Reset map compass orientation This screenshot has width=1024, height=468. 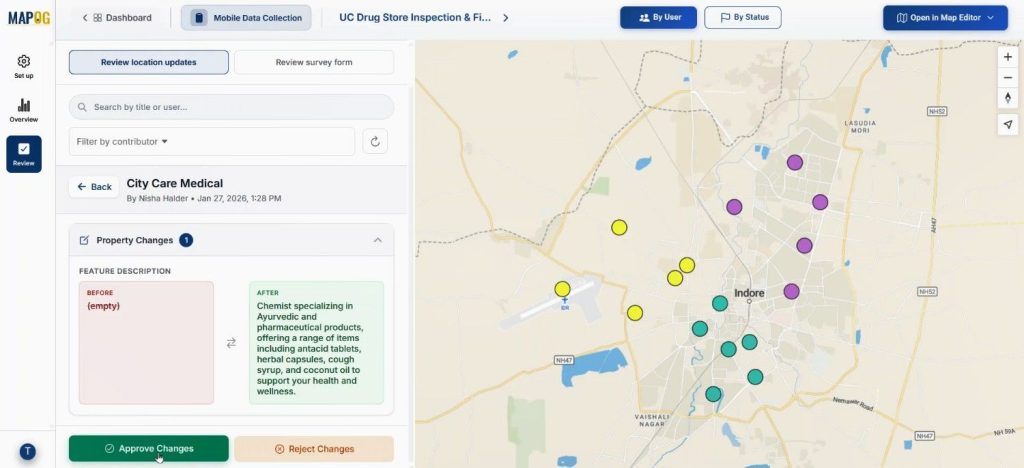tap(1008, 99)
